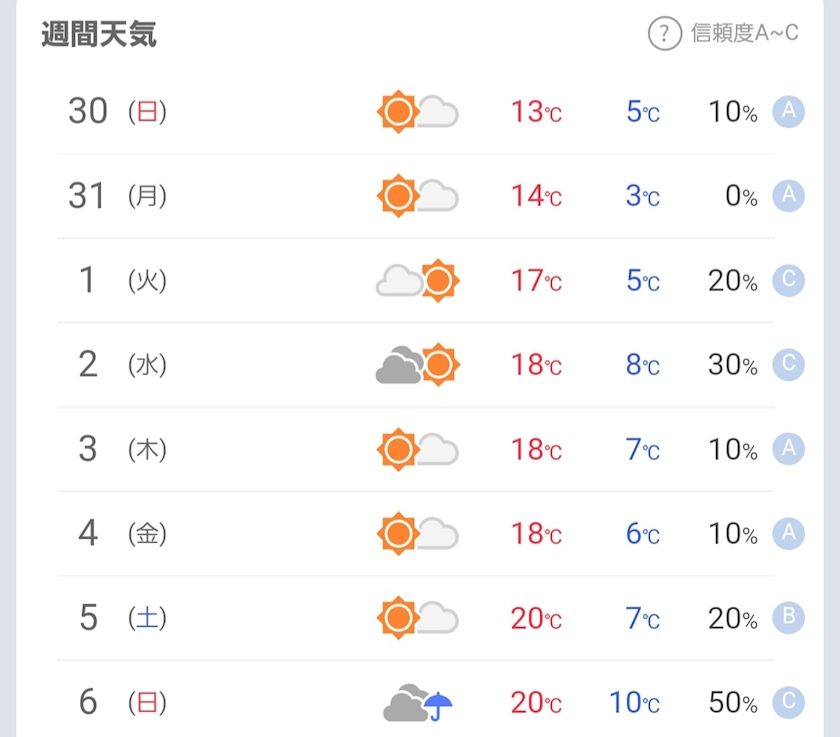Viewport: 840px width, 737px height.
Task: Click the sun-and-cloud icon for the 31st (月)
Action: pos(417,196)
